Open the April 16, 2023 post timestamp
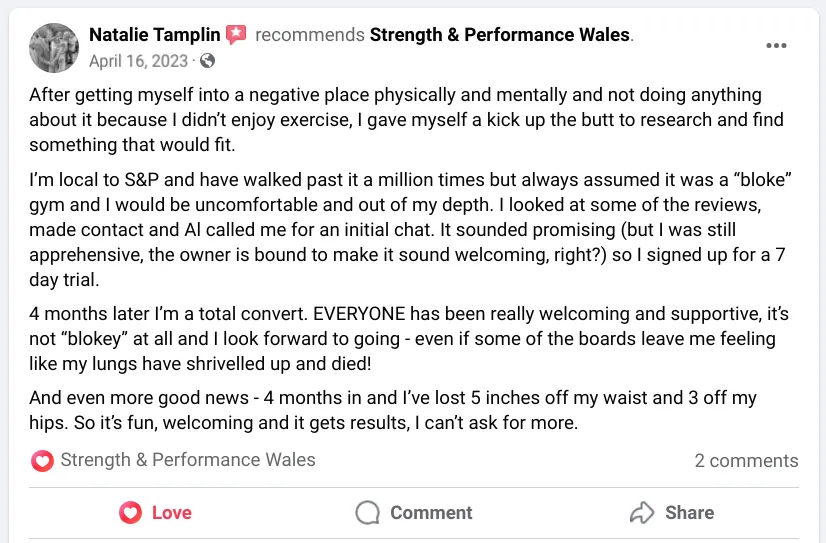This screenshot has height=543, width=826. tap(138, 61)
